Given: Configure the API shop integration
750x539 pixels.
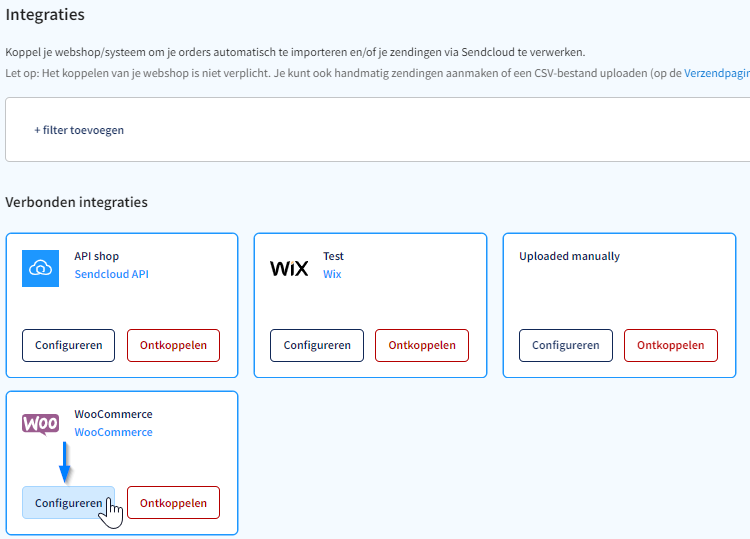Looking at the screenshot, I should [68, 345].
